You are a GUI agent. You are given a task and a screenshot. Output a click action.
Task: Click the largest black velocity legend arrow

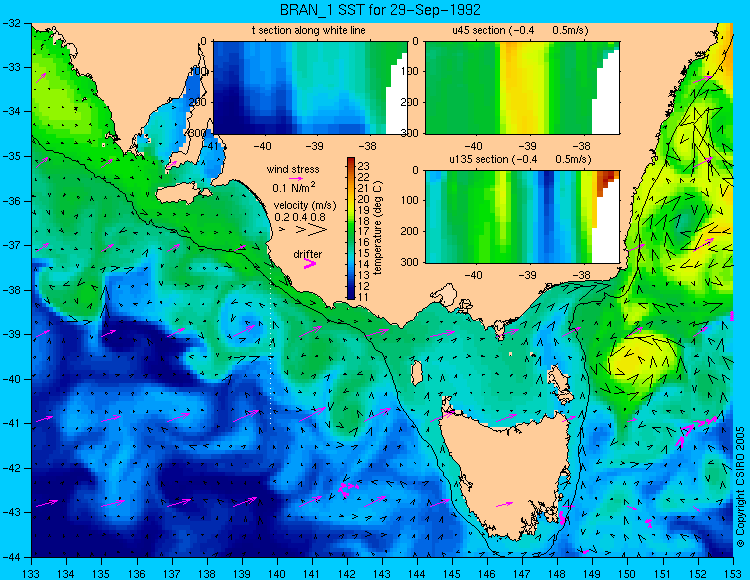point(317,230)
